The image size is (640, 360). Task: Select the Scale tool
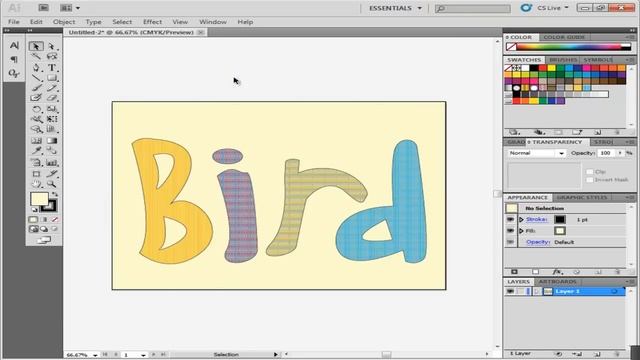point(51,109)
